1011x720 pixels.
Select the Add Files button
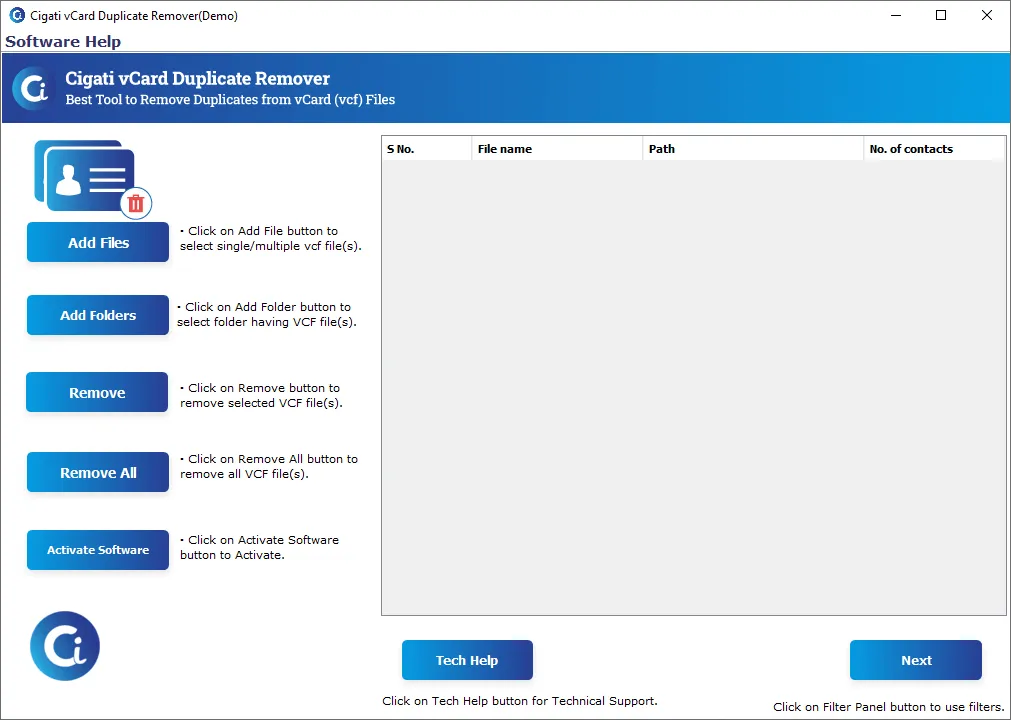[97, 242]
